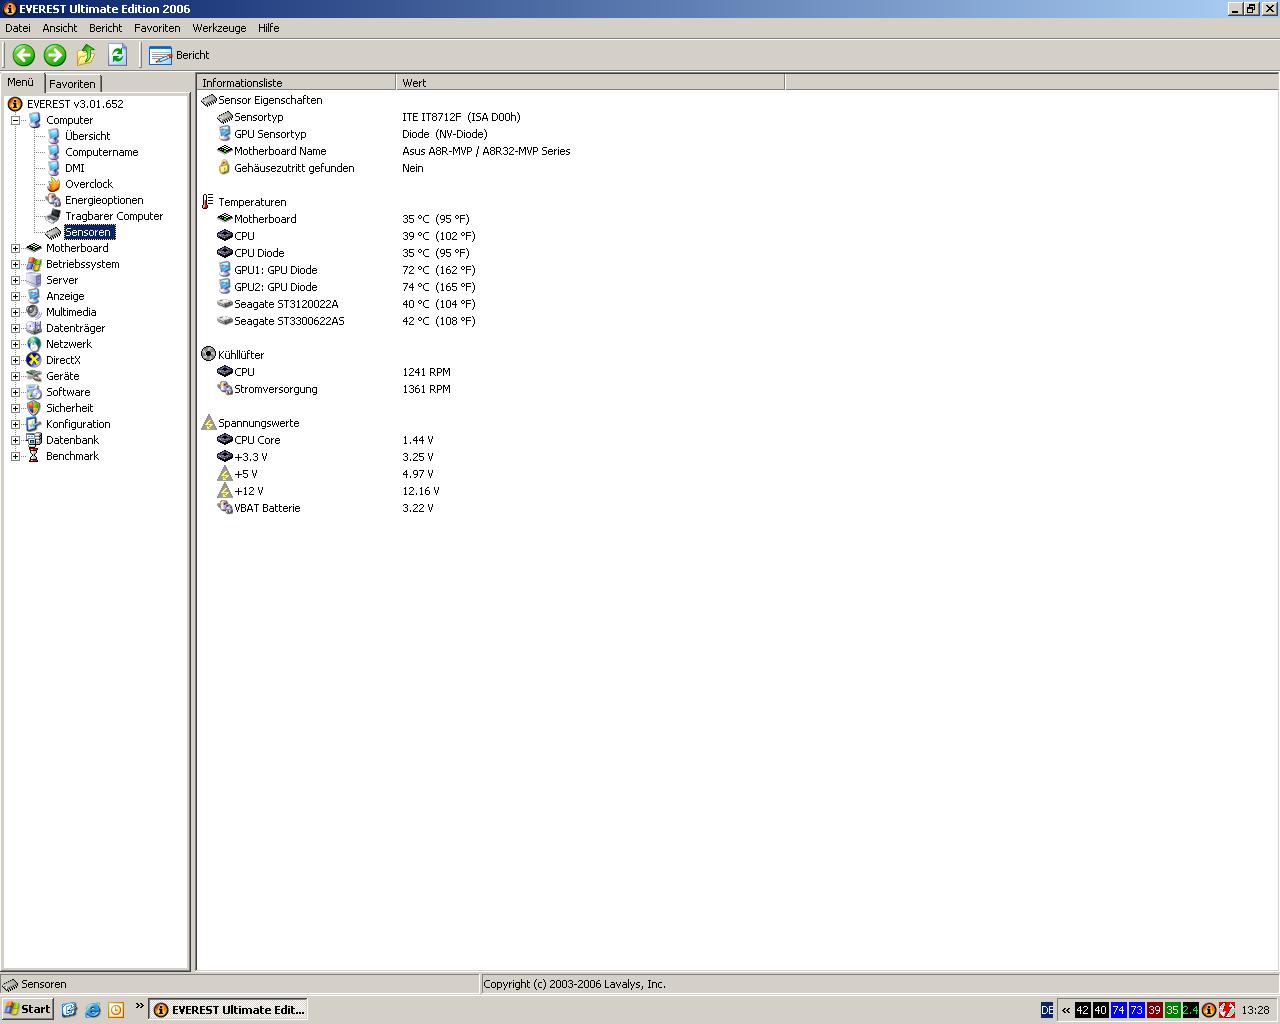The image size is (1280, 1024).
Task: Open the Datei menu
Action: [18, 28]
